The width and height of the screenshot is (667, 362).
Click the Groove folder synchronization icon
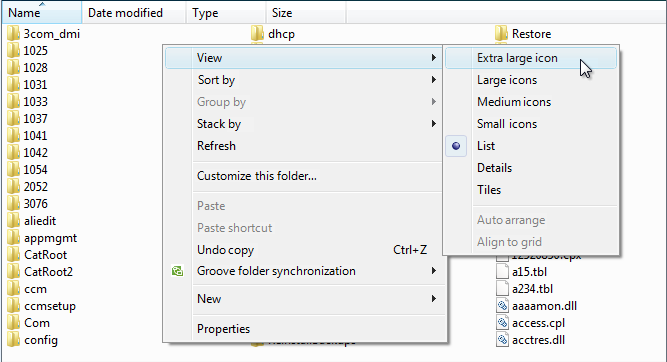(177, 271)
